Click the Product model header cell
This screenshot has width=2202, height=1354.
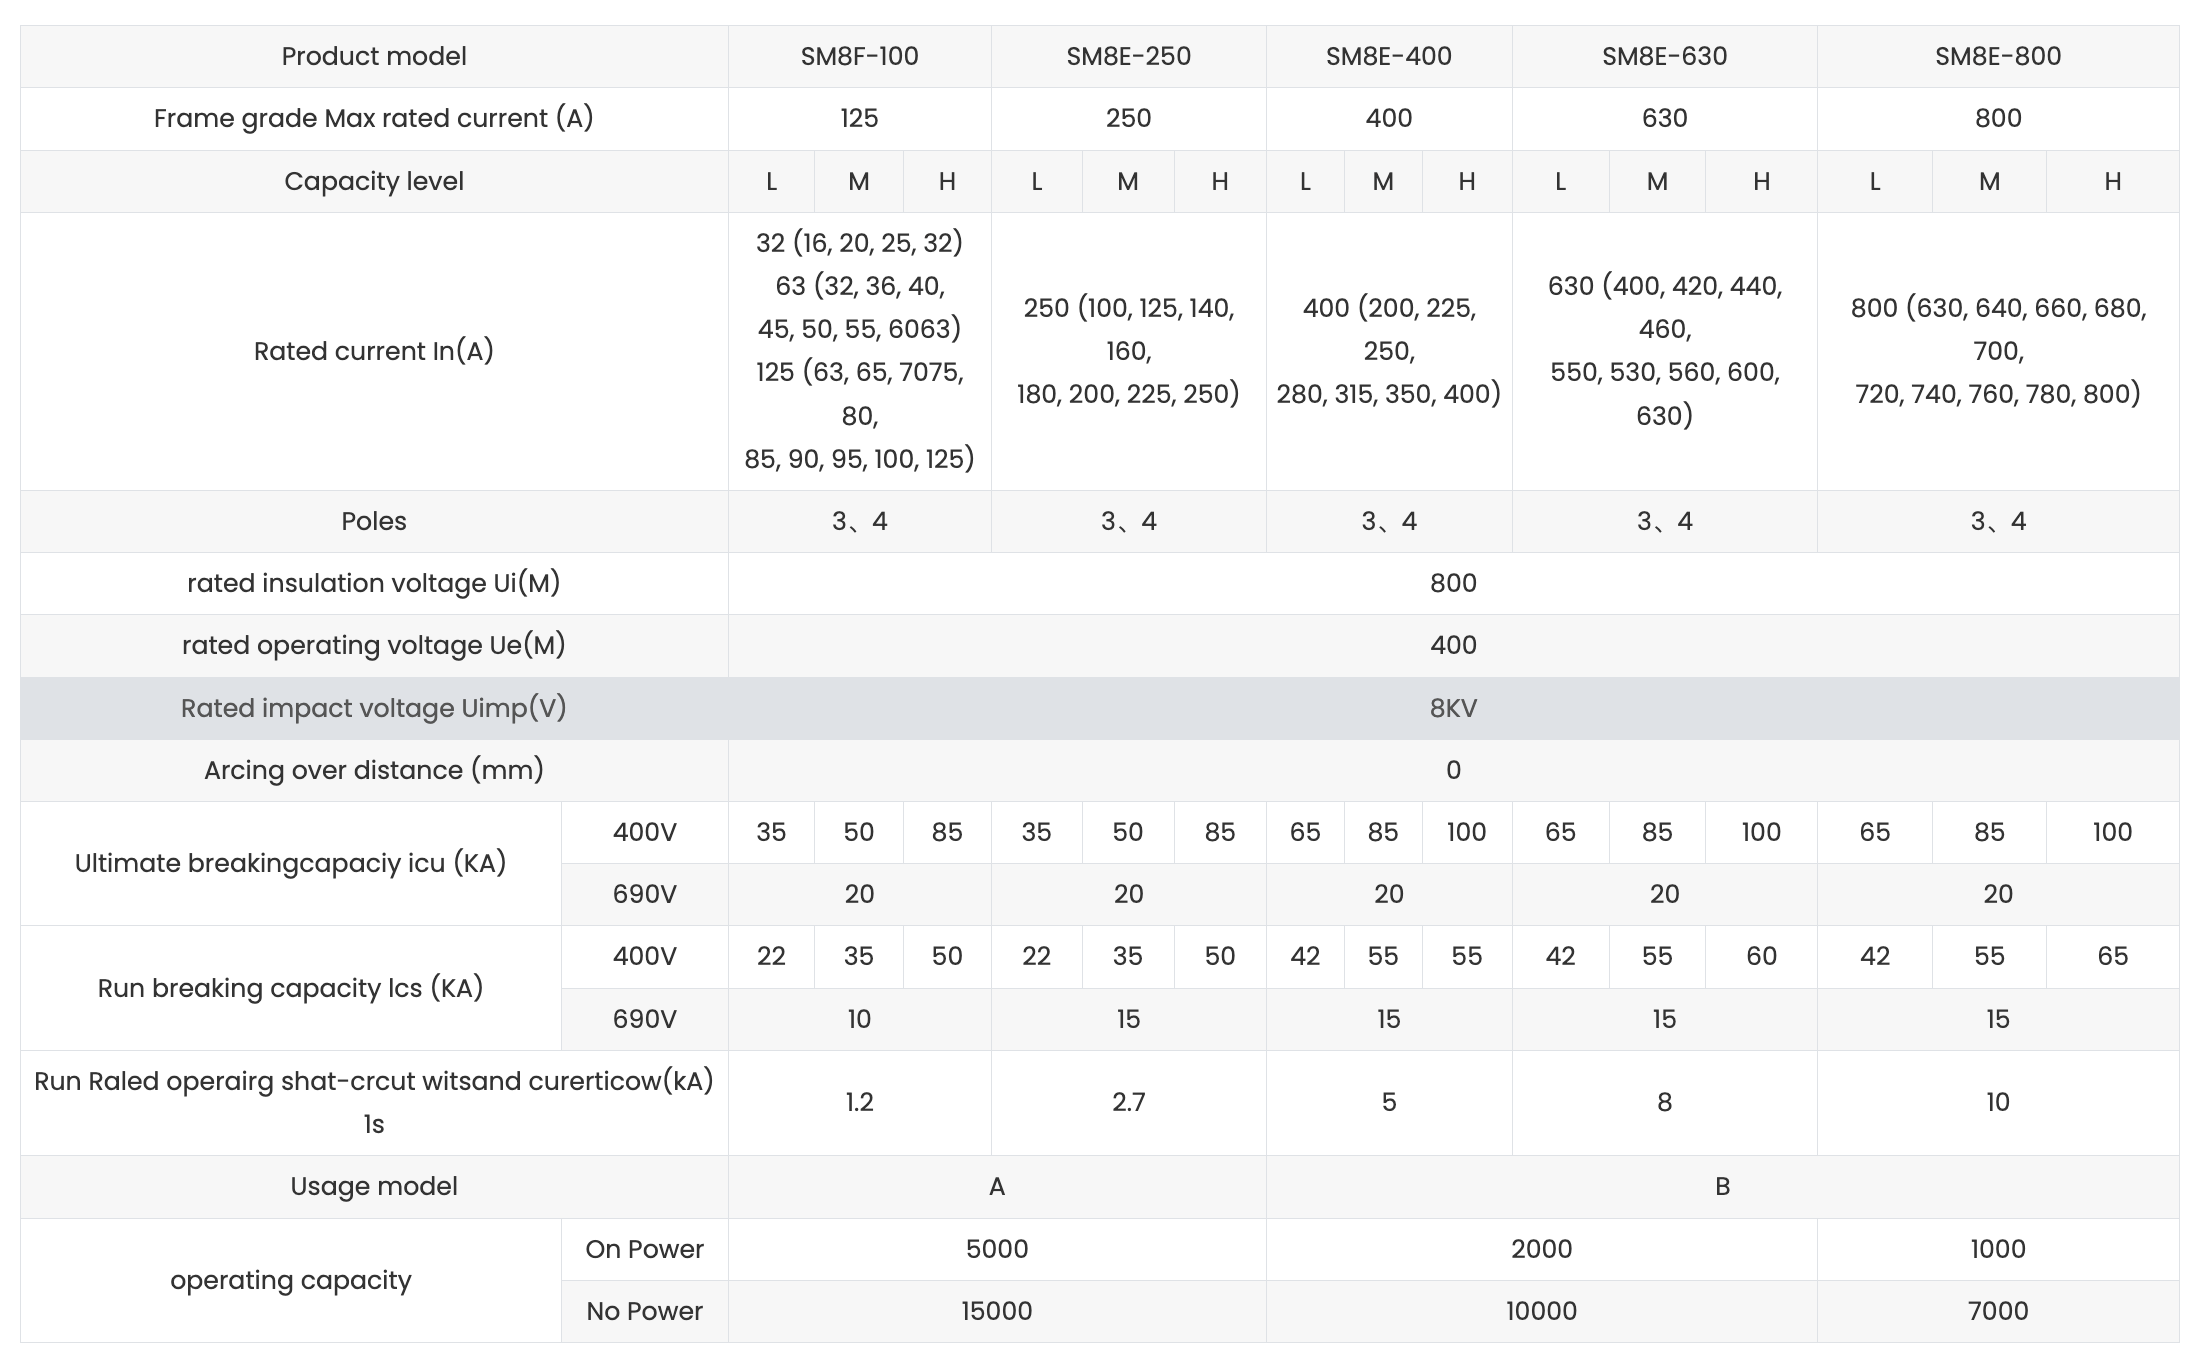coord(374,56)
